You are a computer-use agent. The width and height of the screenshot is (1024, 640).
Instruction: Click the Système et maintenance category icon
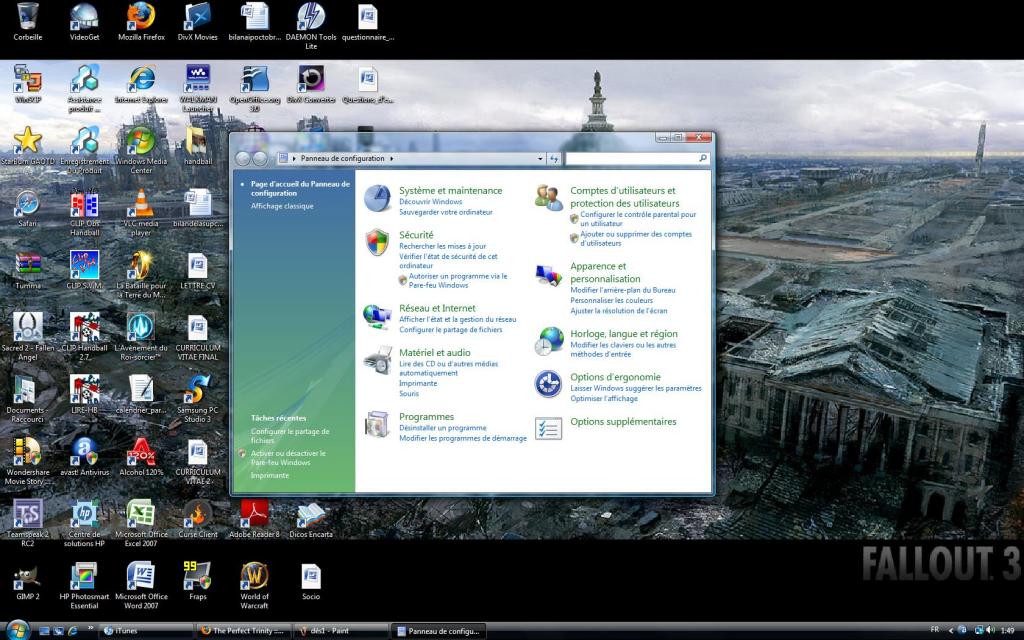pyautogui.click(x=377, y=198)
